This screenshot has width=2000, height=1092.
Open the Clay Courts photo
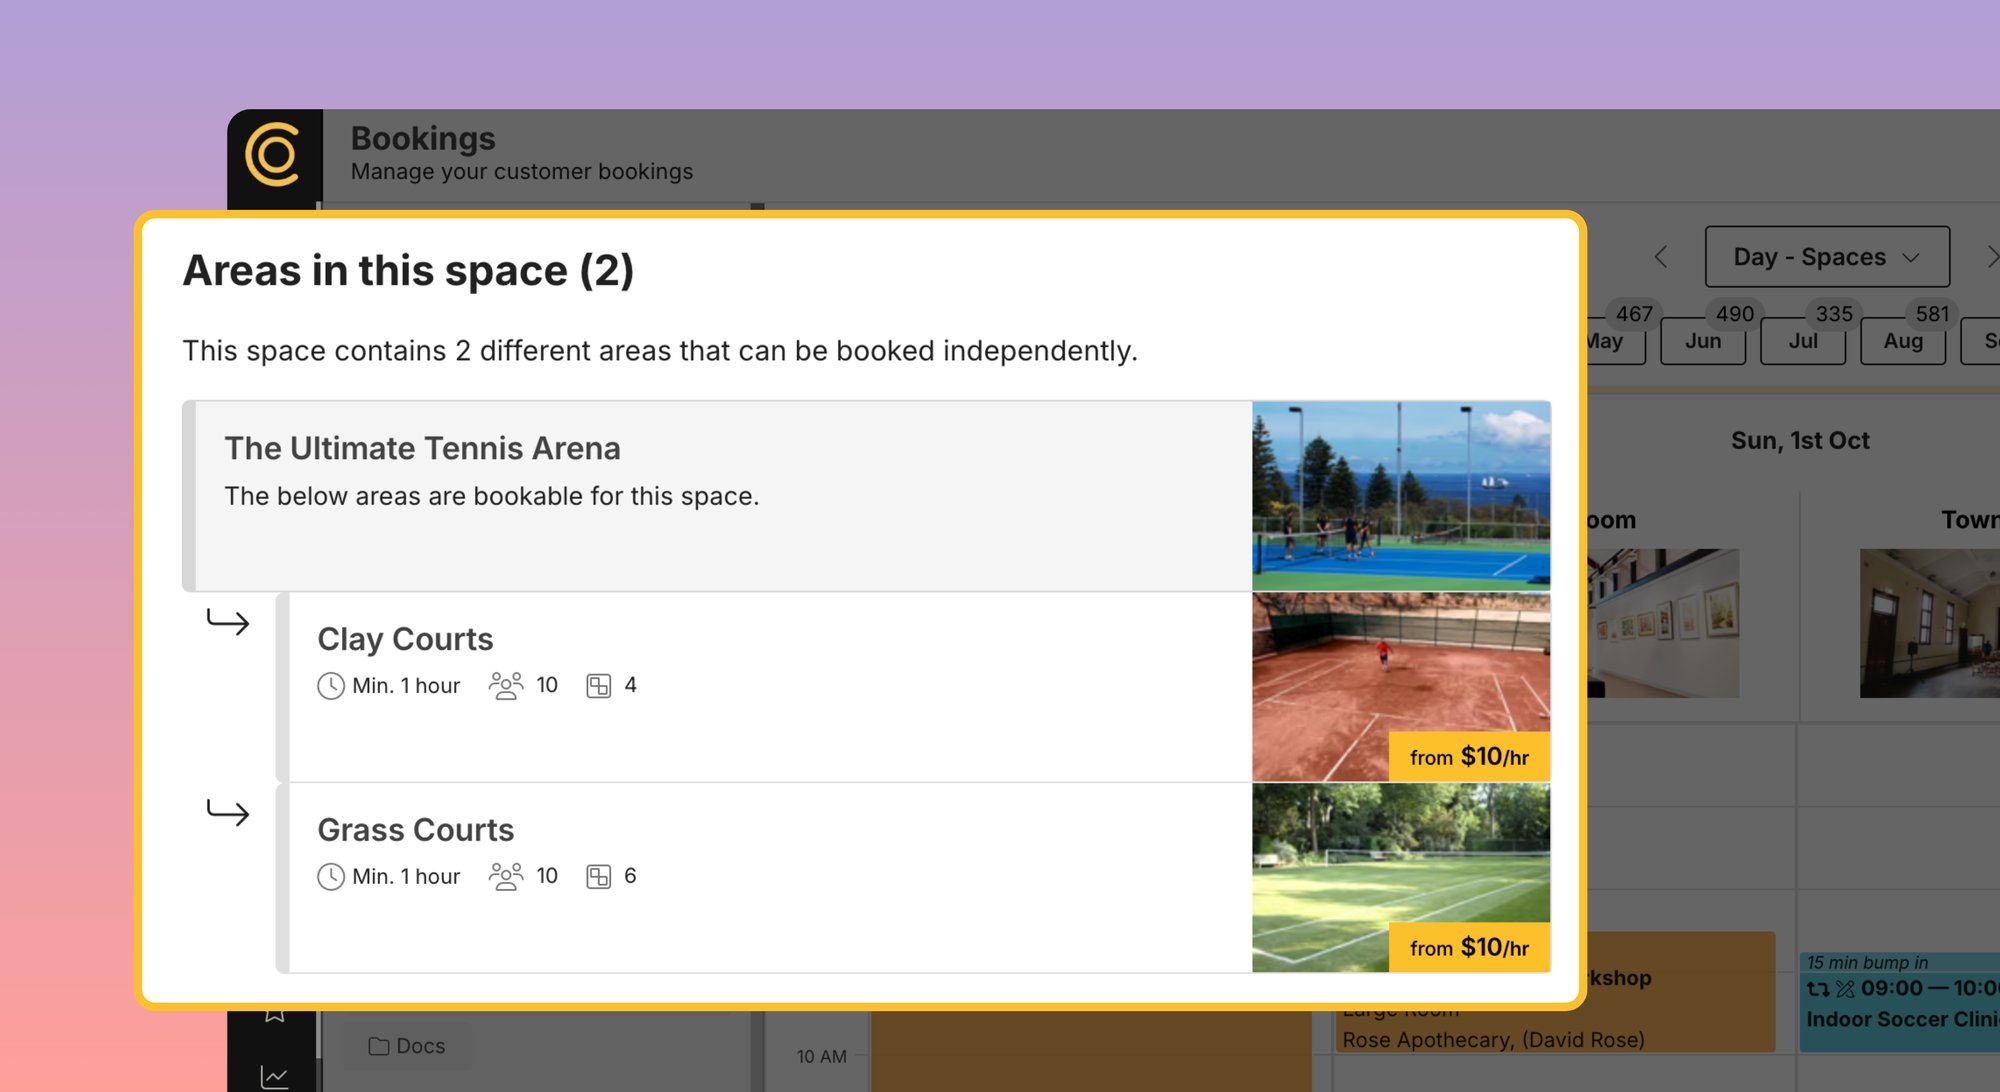1401,687
